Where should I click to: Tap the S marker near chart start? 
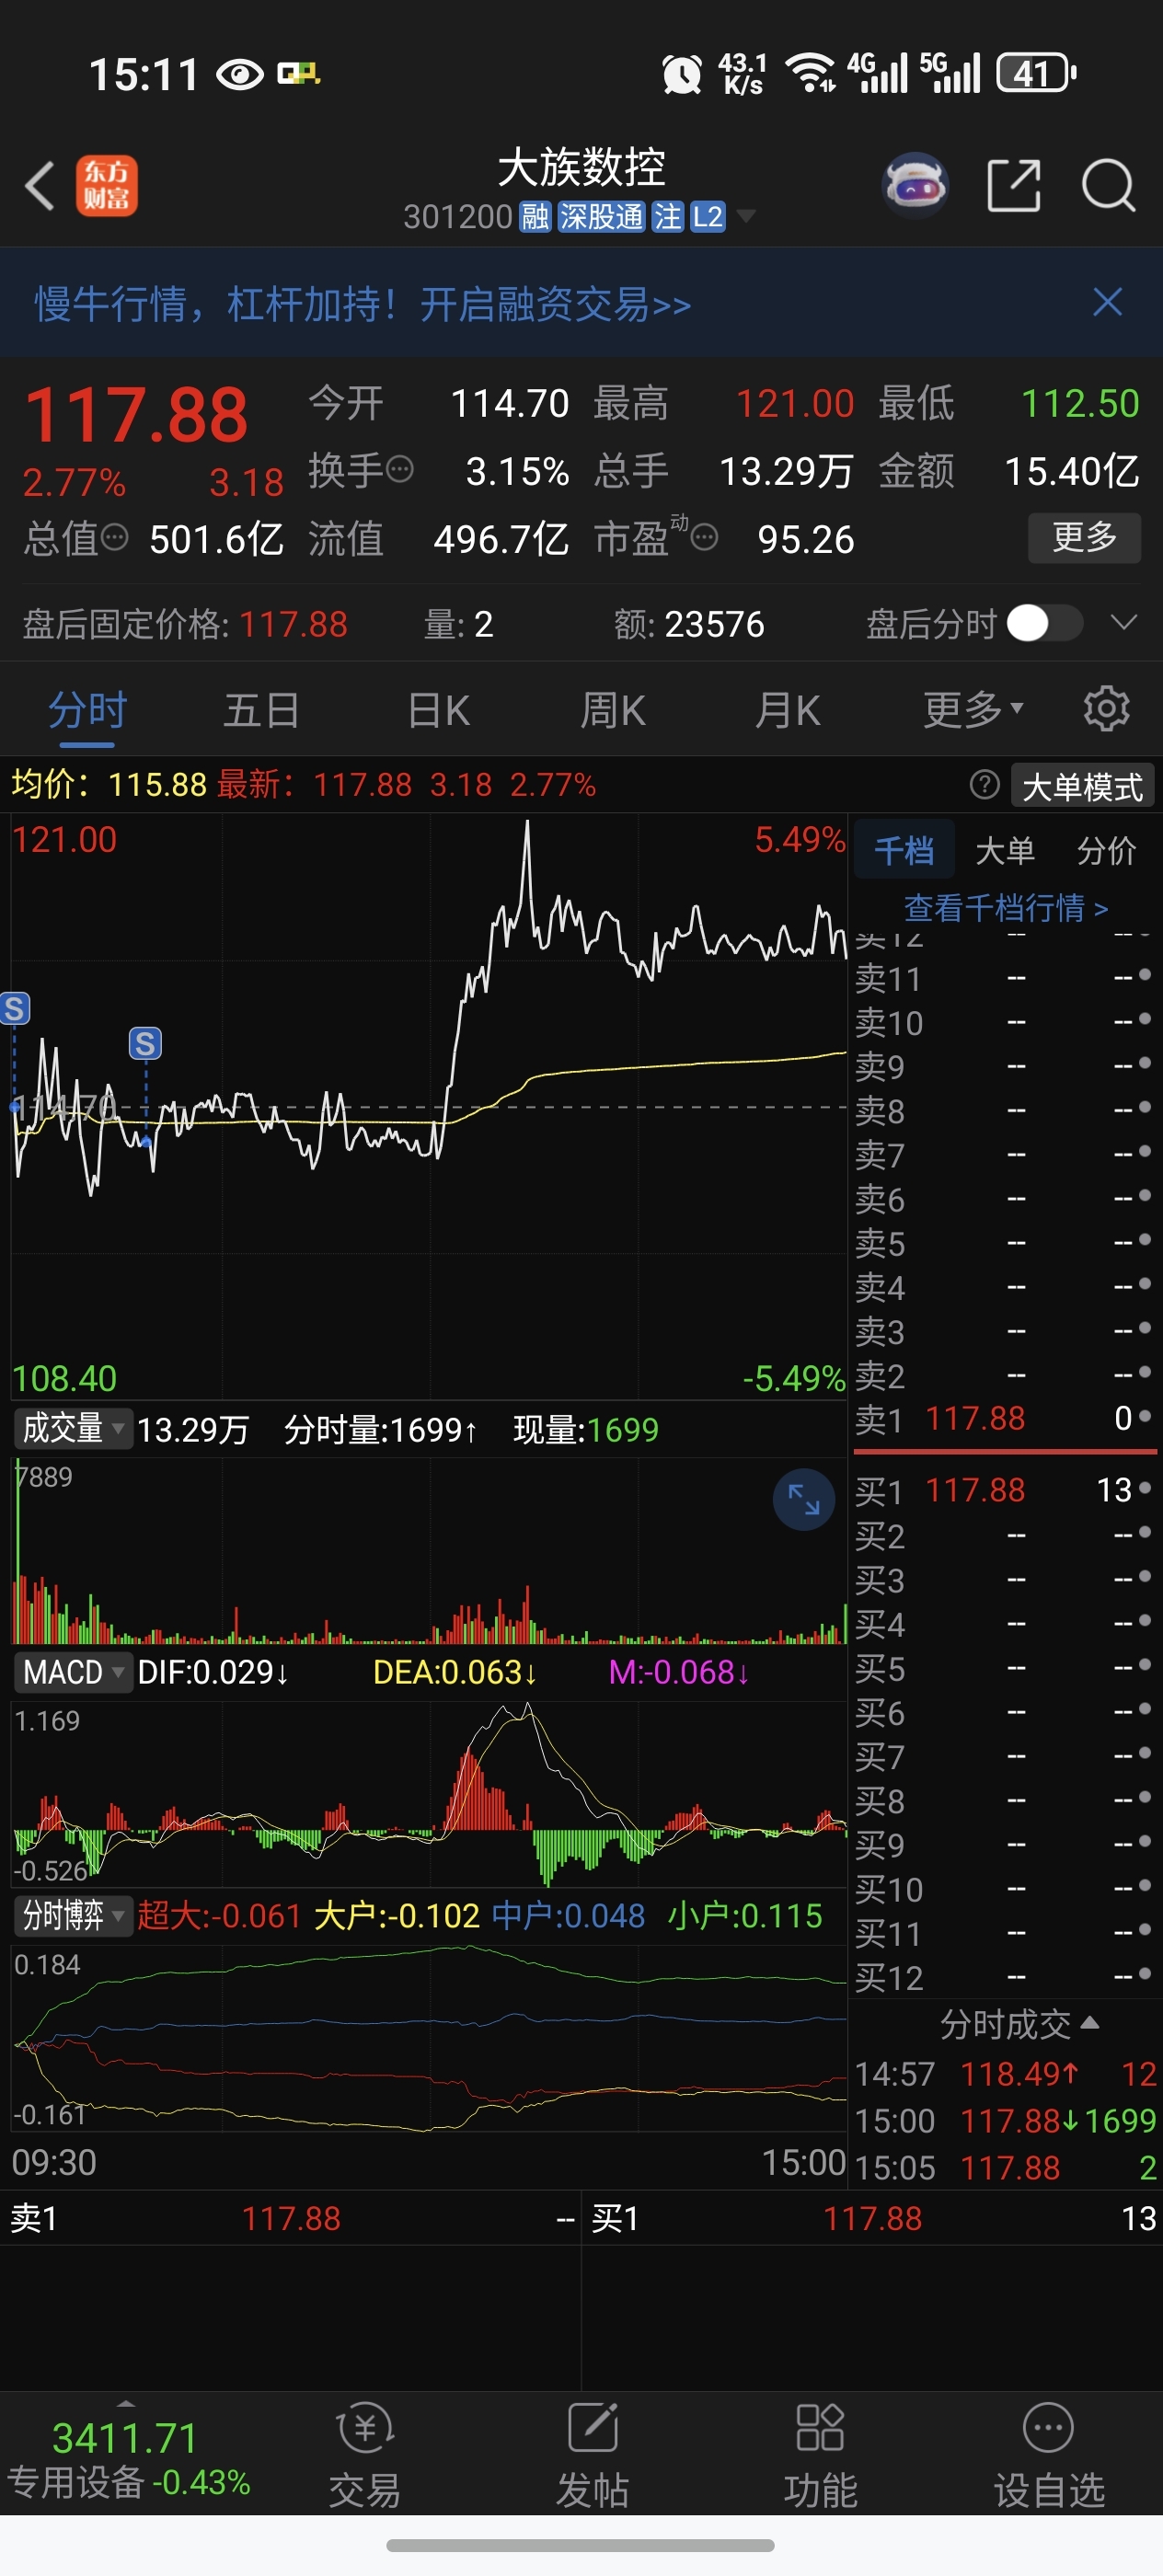[15, 1008]
